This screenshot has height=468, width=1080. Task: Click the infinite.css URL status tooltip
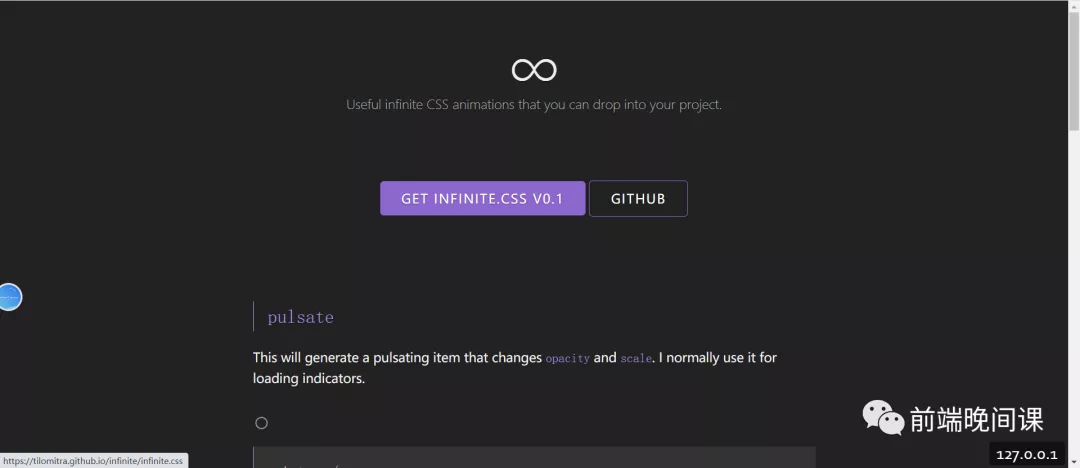pos(93,460)
